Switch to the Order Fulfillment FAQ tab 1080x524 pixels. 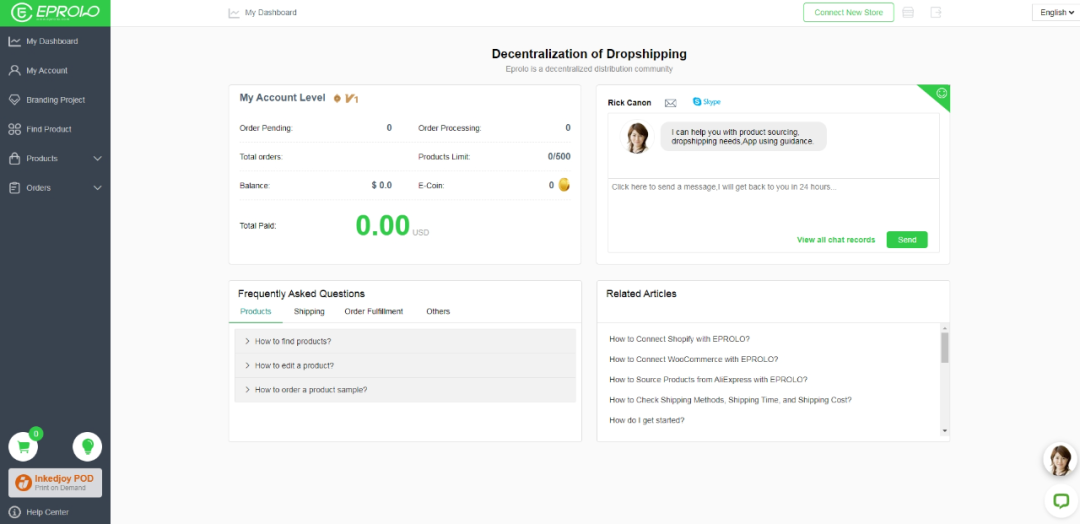[373, 312]
